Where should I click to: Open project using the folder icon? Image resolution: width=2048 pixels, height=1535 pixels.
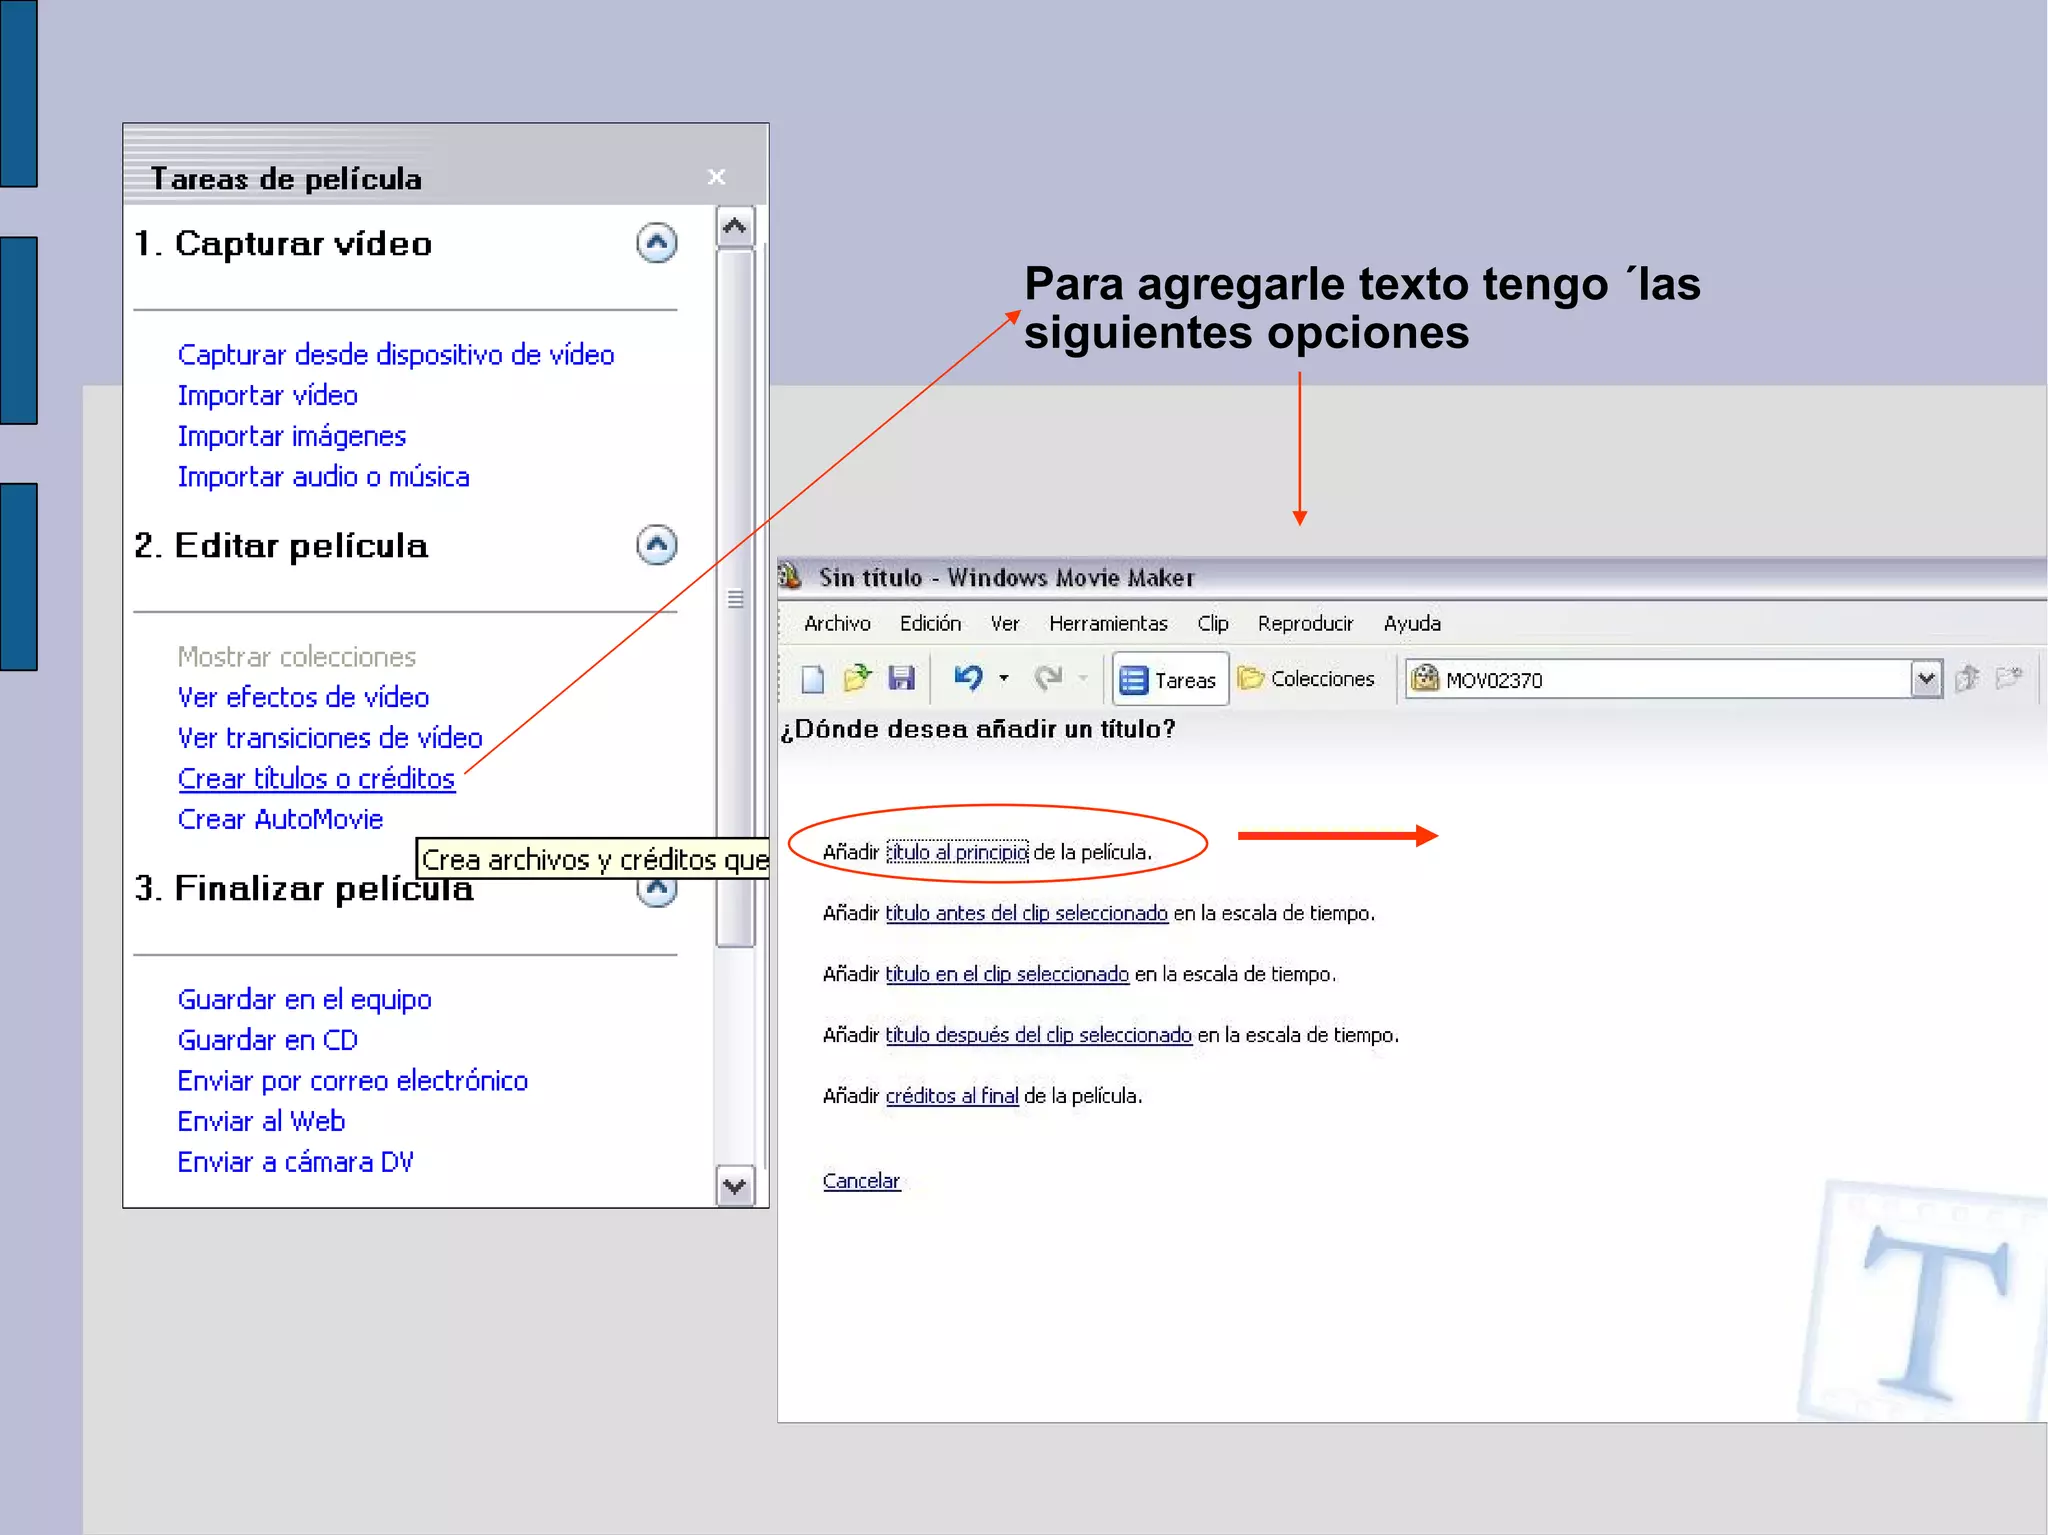pos(857,679)
